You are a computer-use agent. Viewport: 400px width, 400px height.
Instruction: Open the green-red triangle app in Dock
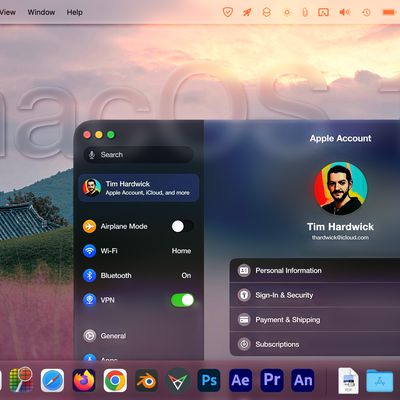[178, 380]
